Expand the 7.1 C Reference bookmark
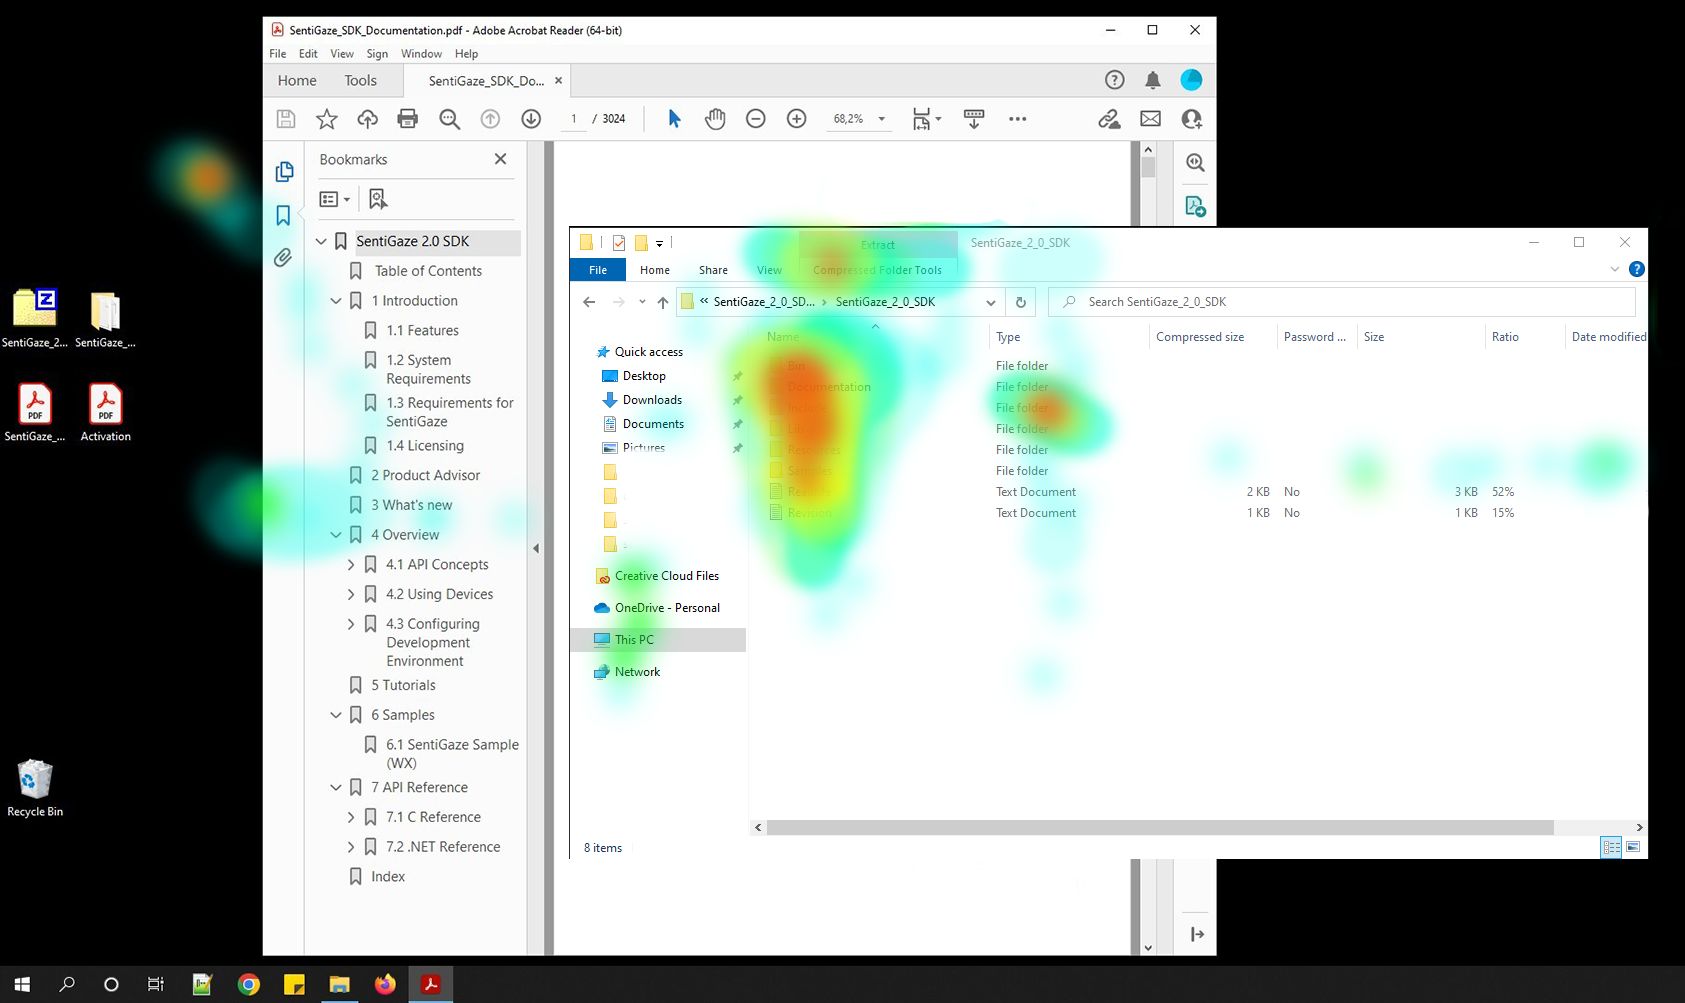 [351, 817]
